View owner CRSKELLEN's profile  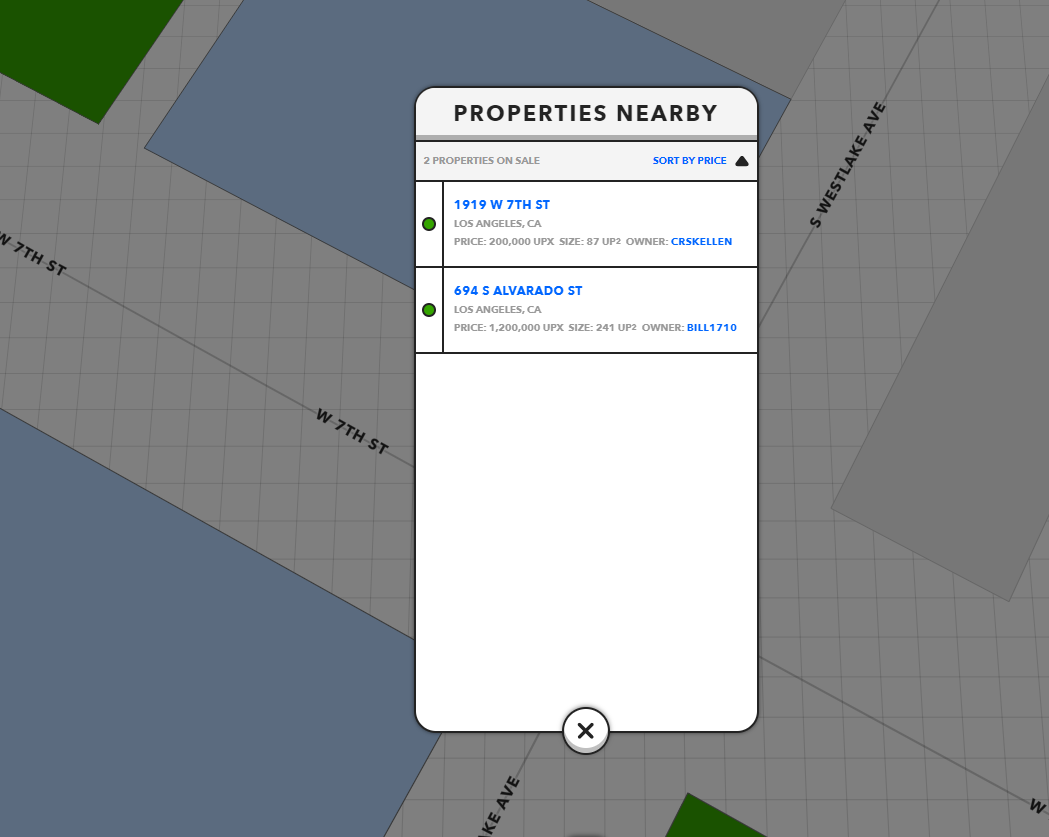point(701,242)
